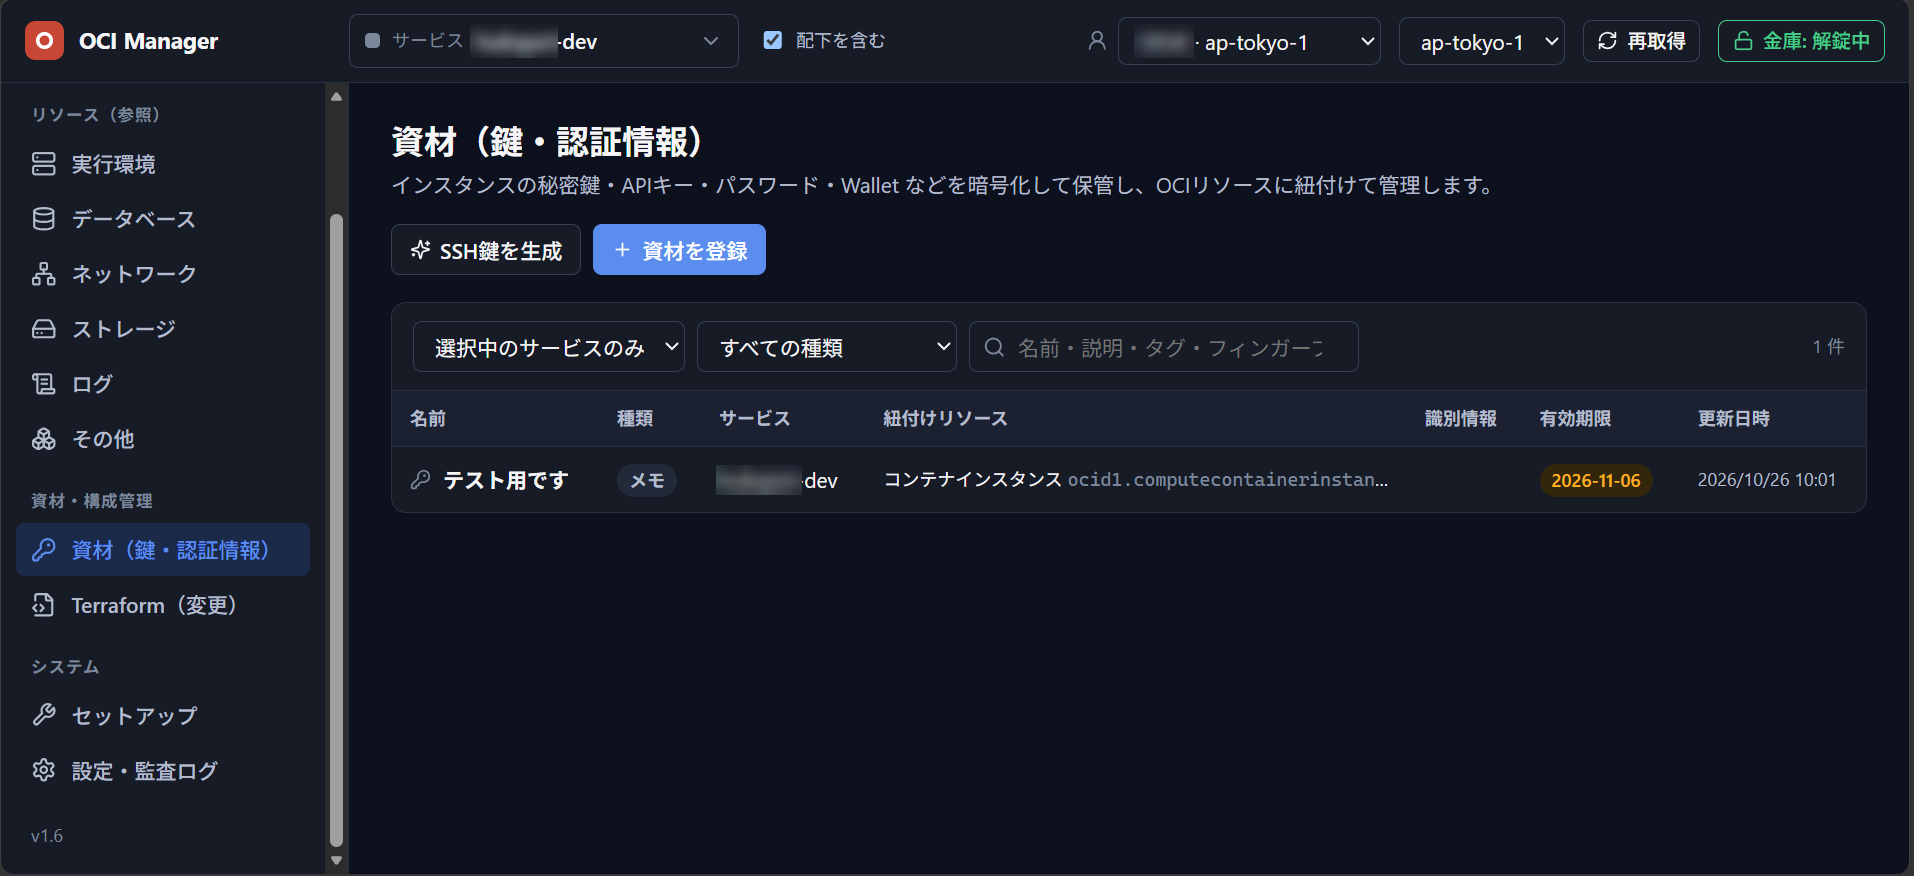The image size is (1914, 876).
Task: Click the セットアップ wrench icon
Action: 44,715
